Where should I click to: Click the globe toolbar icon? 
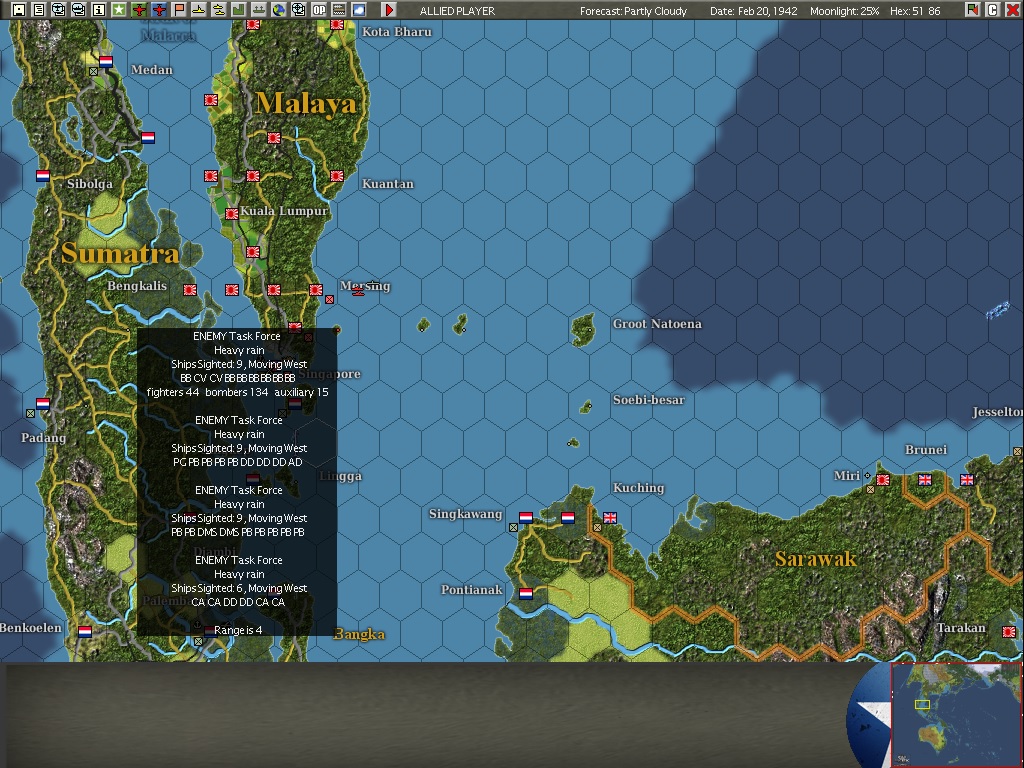click(x=278, y=10)
